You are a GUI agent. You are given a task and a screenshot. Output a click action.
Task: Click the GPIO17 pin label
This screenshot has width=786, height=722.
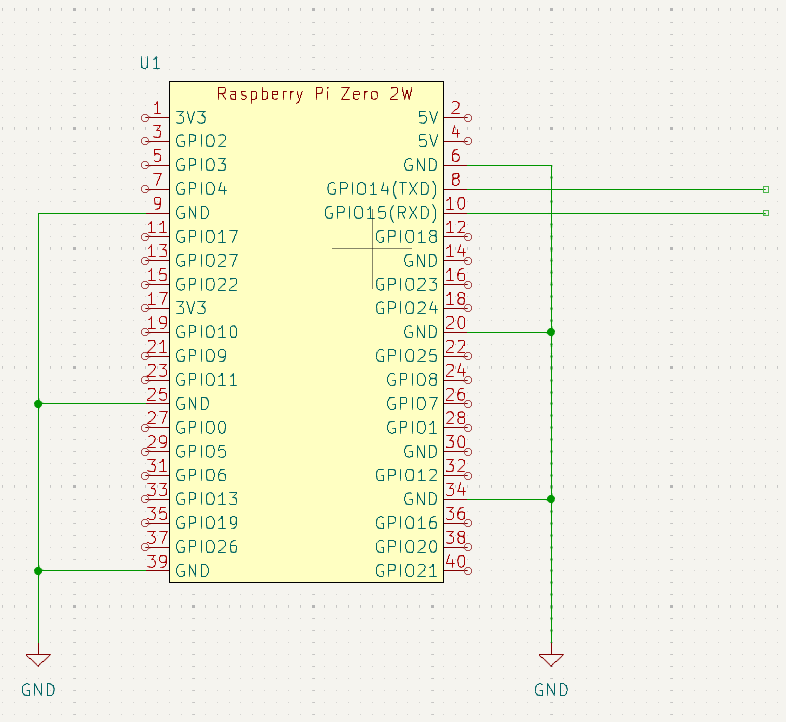click(x=207, y=237)
